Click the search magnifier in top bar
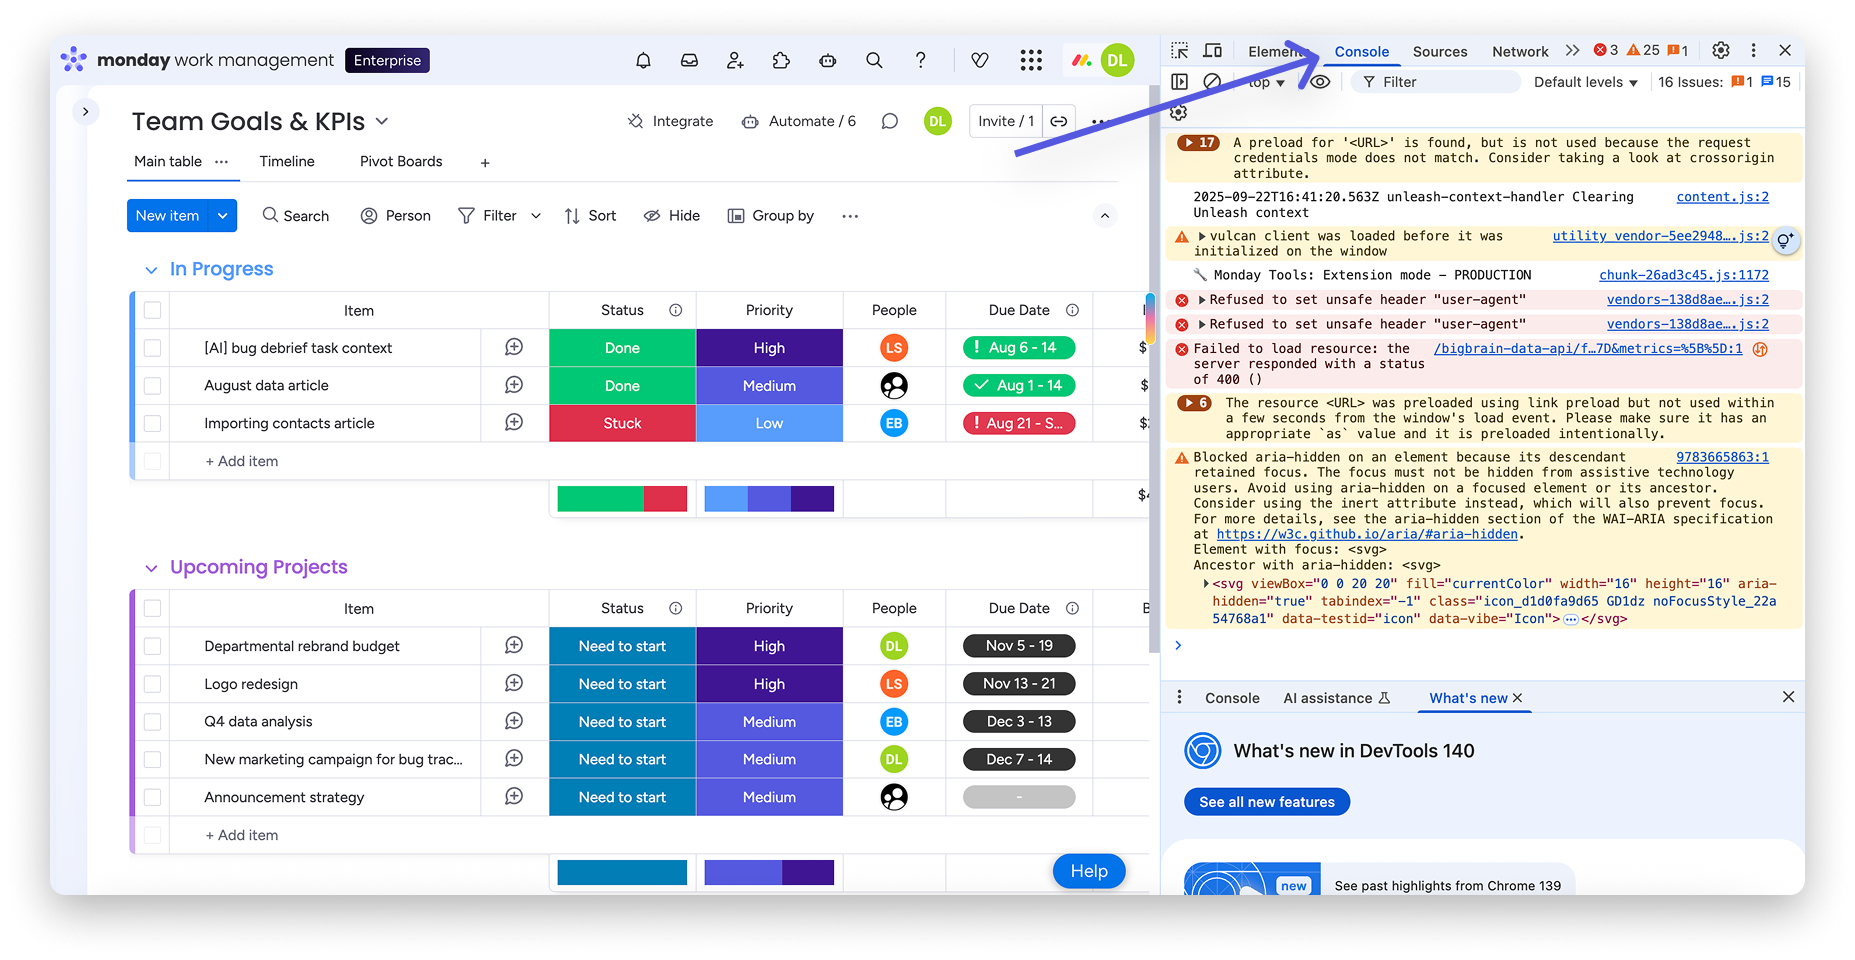The height and width of the screenshot is (960, 1855). pos(874,61)
